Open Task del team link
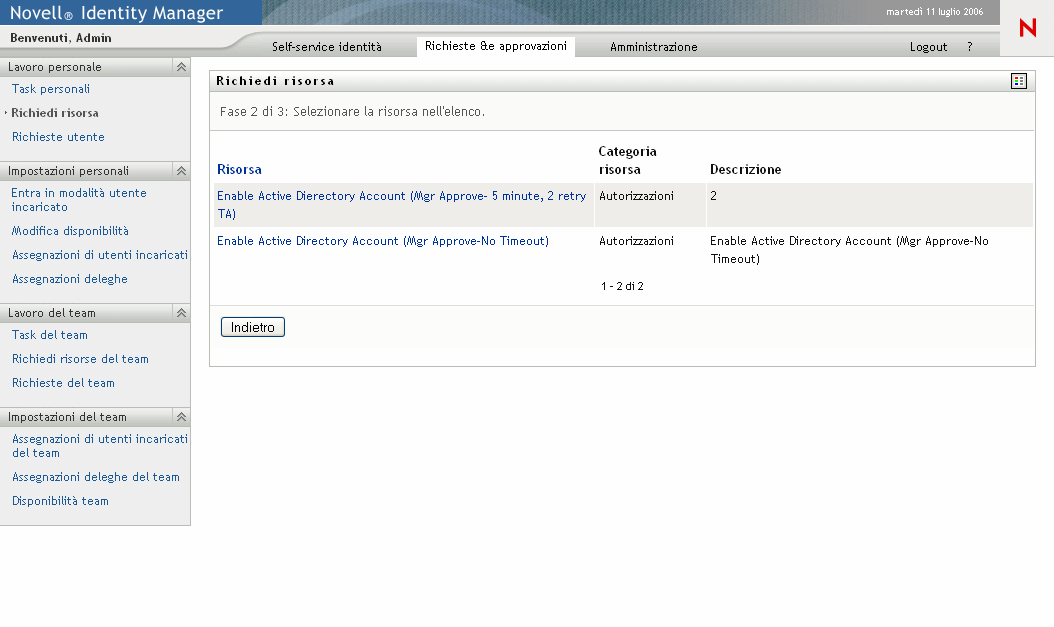The image size is (1054, 627). click(50, 335)
